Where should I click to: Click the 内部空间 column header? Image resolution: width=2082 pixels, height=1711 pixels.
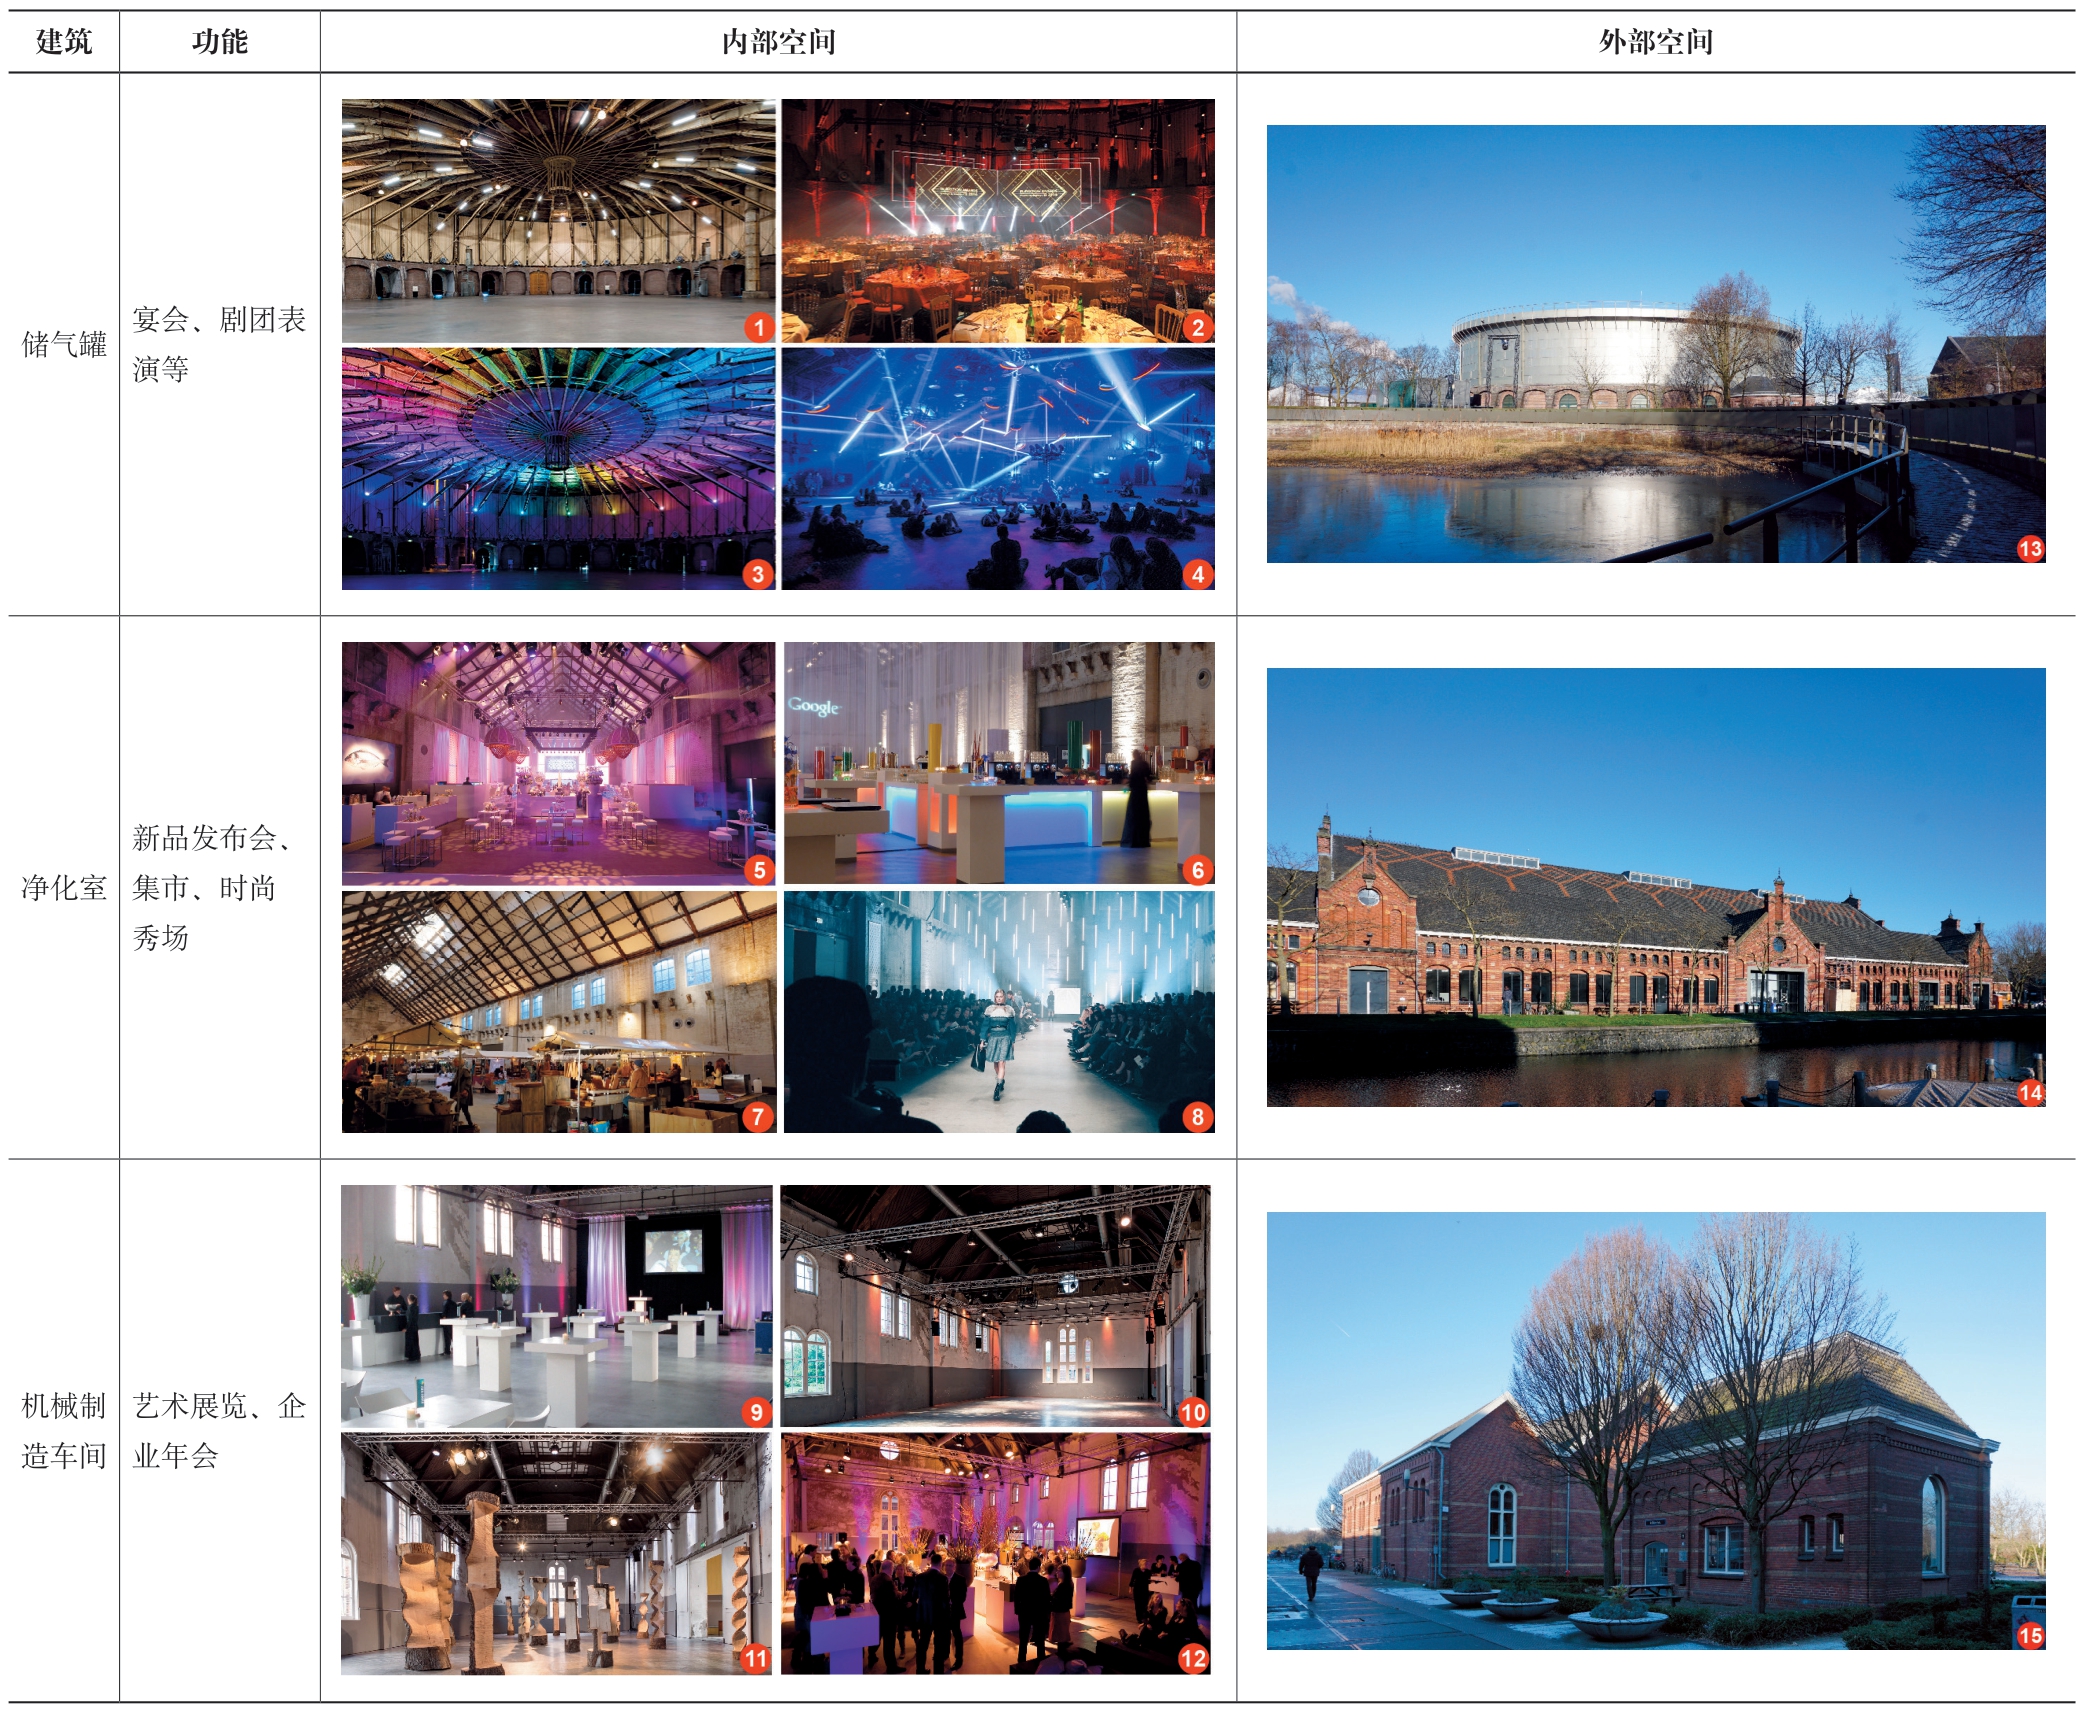tap(778, 42)
